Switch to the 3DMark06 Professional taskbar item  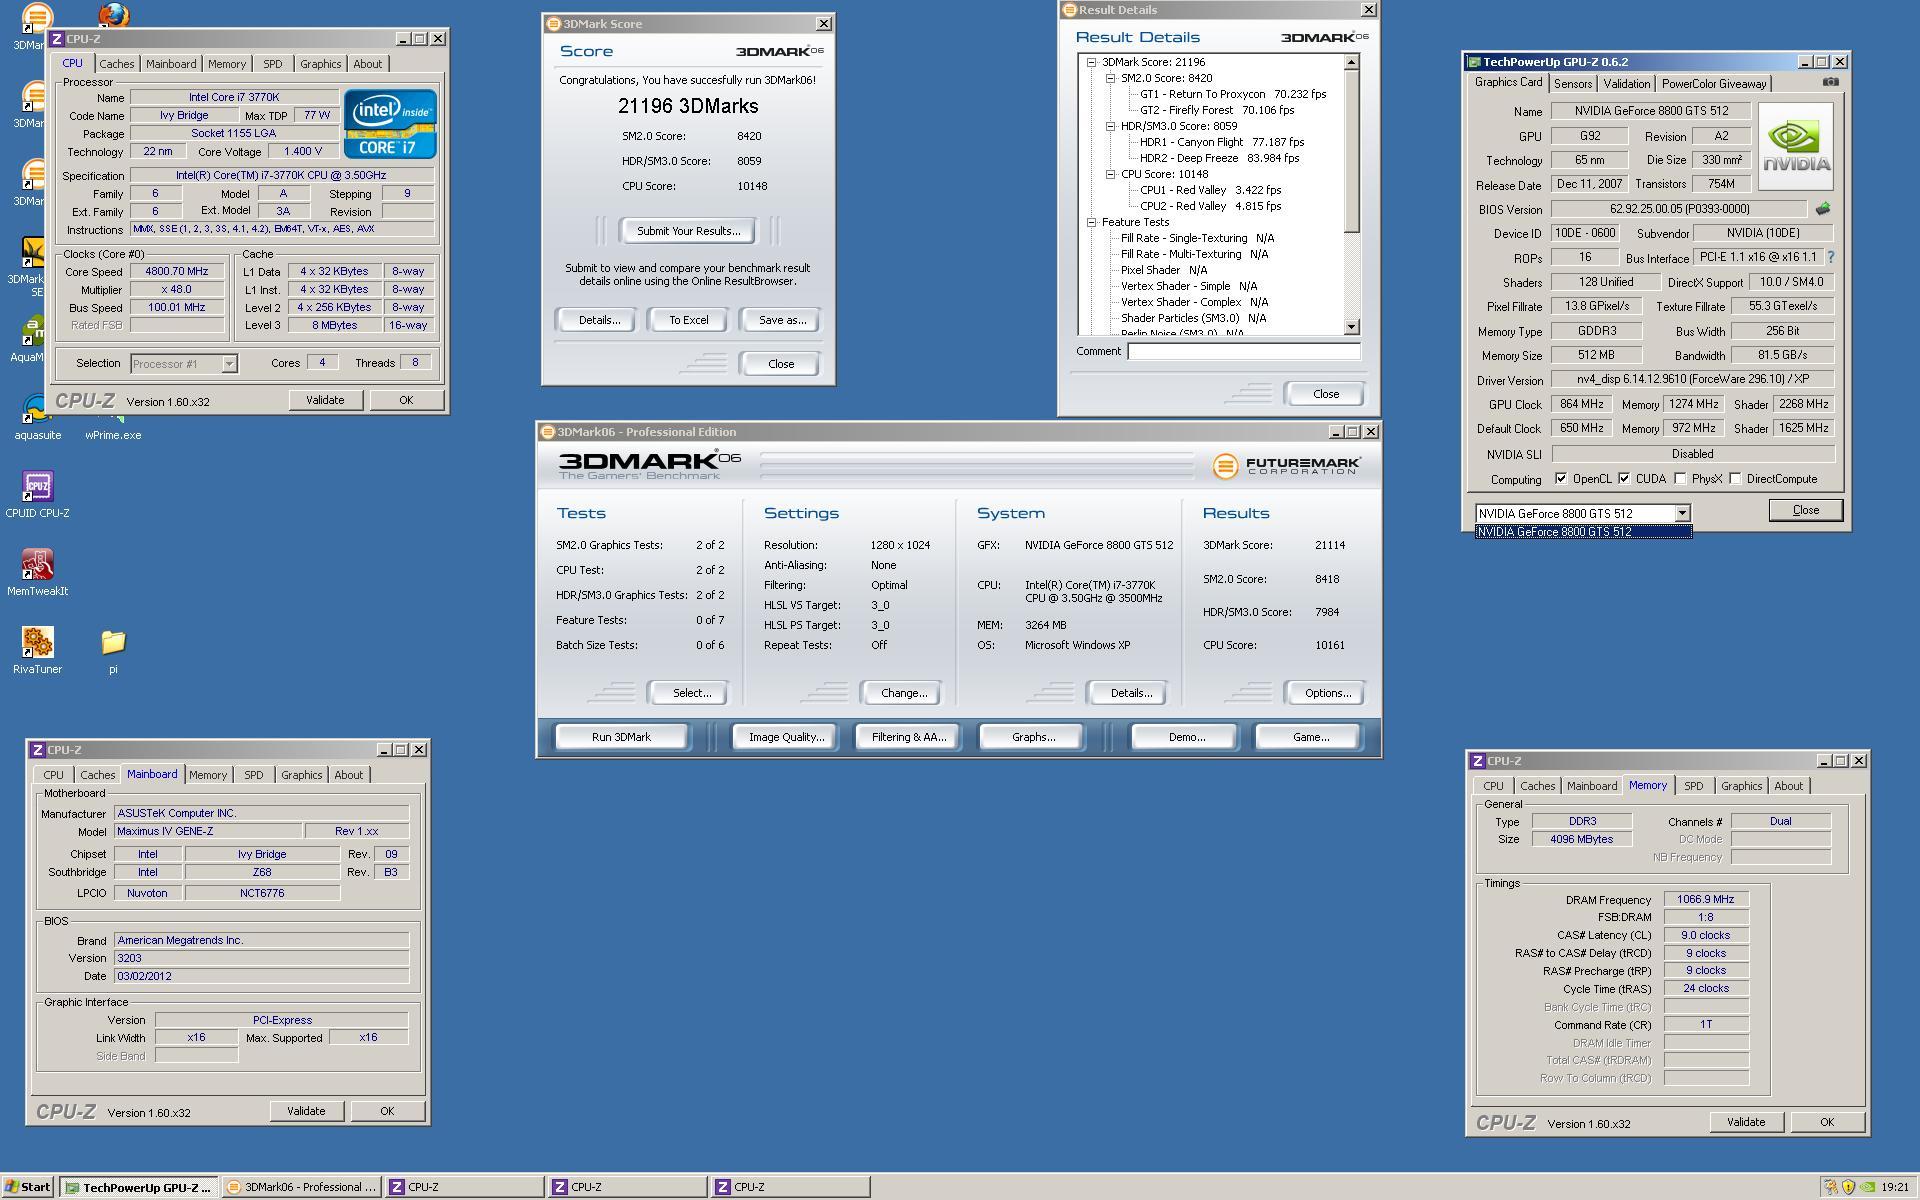point(301,1187)
